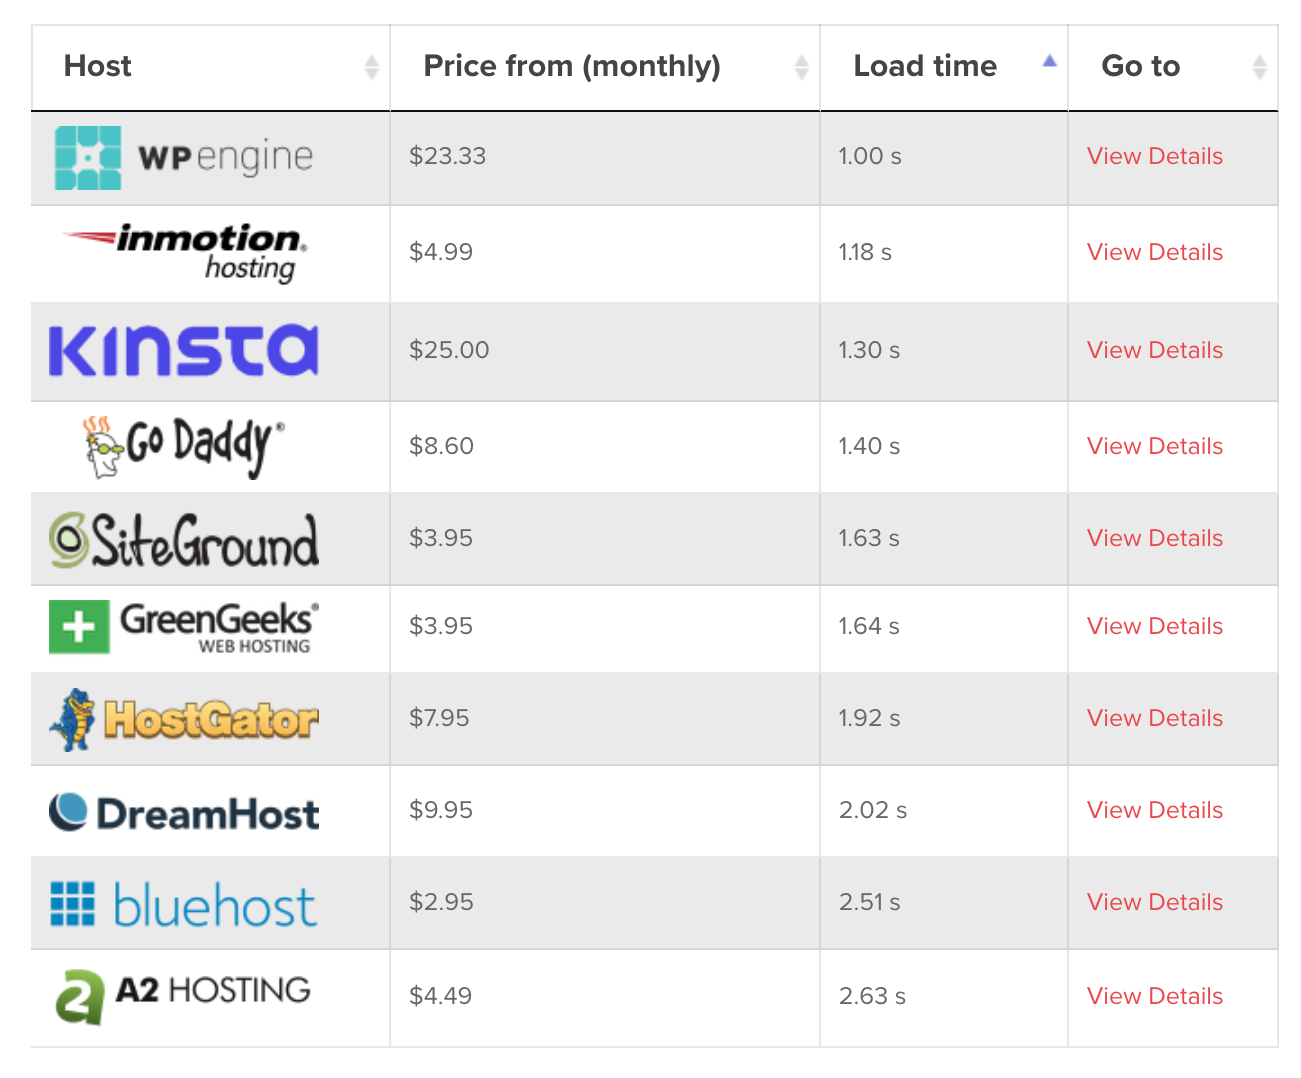Open View Details for WP Engine

pyautogui.click(x=1154, y=157)
